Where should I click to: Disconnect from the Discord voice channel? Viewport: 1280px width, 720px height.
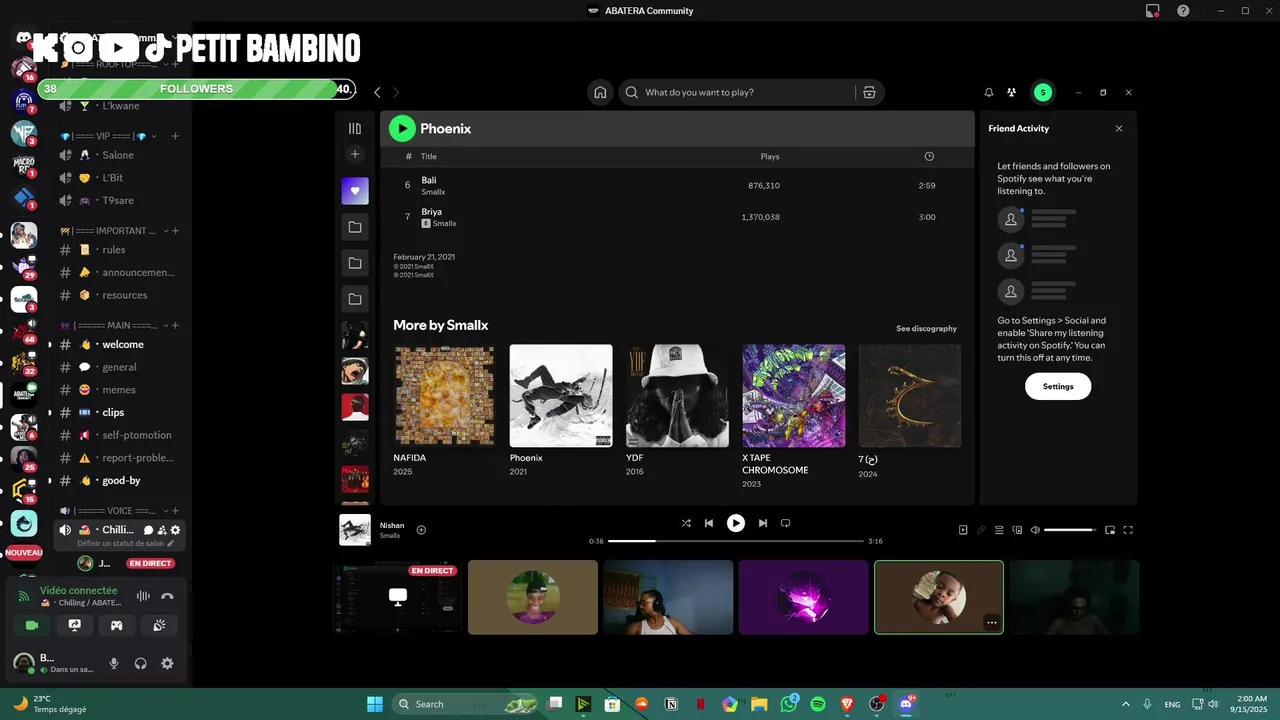(167, 596)
